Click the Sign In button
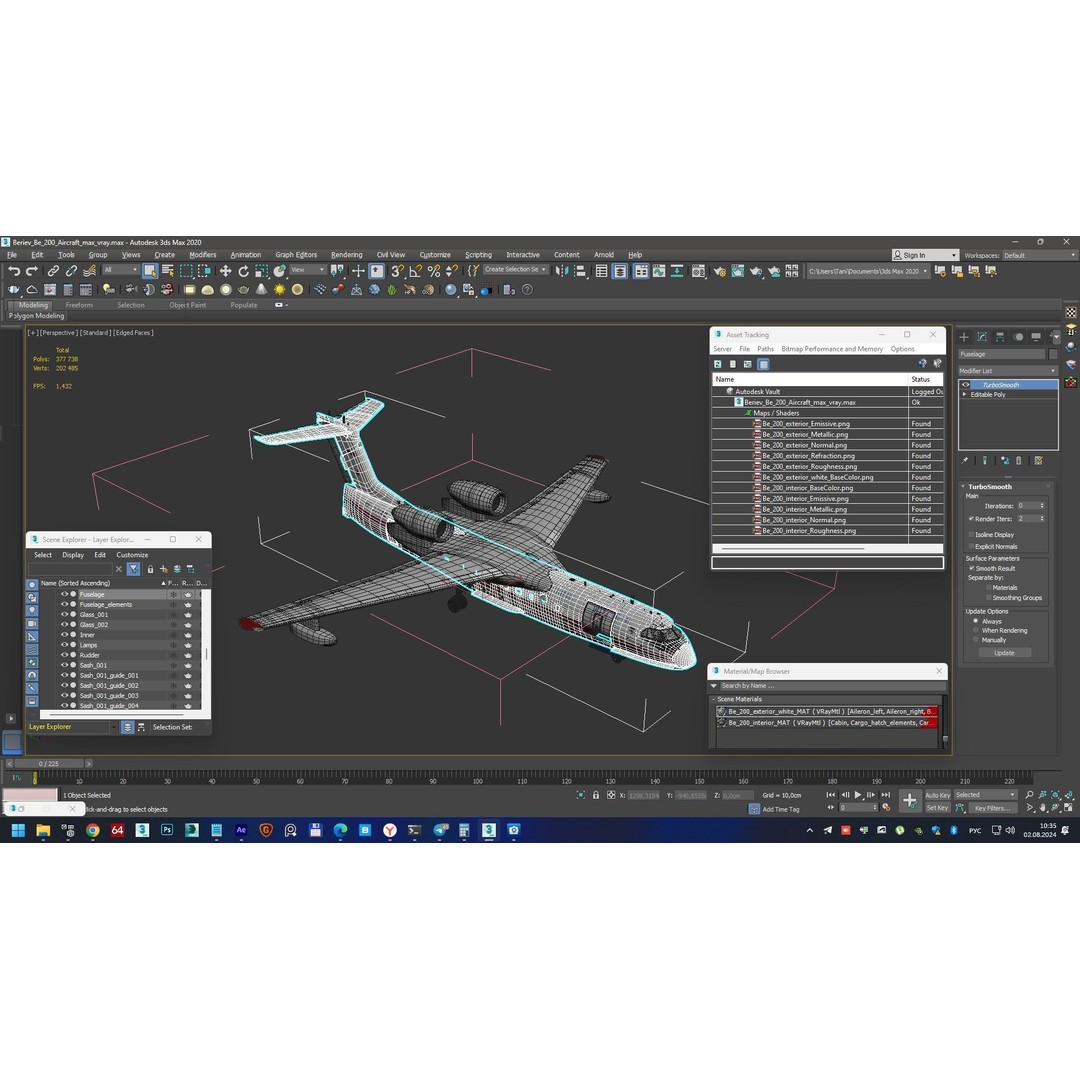Image resolution: width=1080 pixels, height=1080 pixels. pyautogui.click(x=925, y=255)
